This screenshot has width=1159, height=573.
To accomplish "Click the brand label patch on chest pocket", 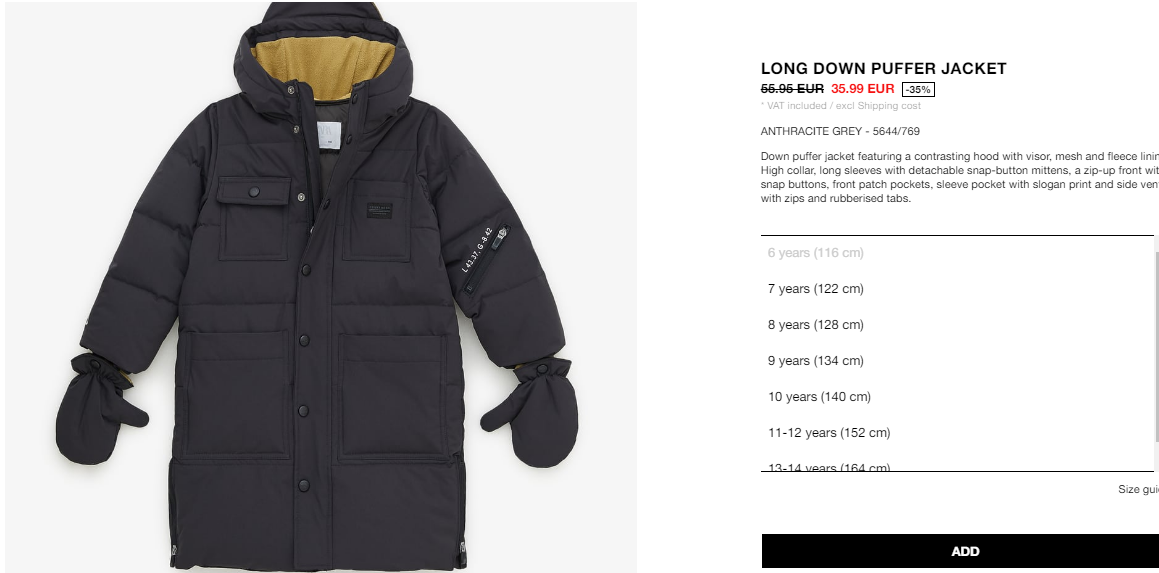I will pos(380,211).
